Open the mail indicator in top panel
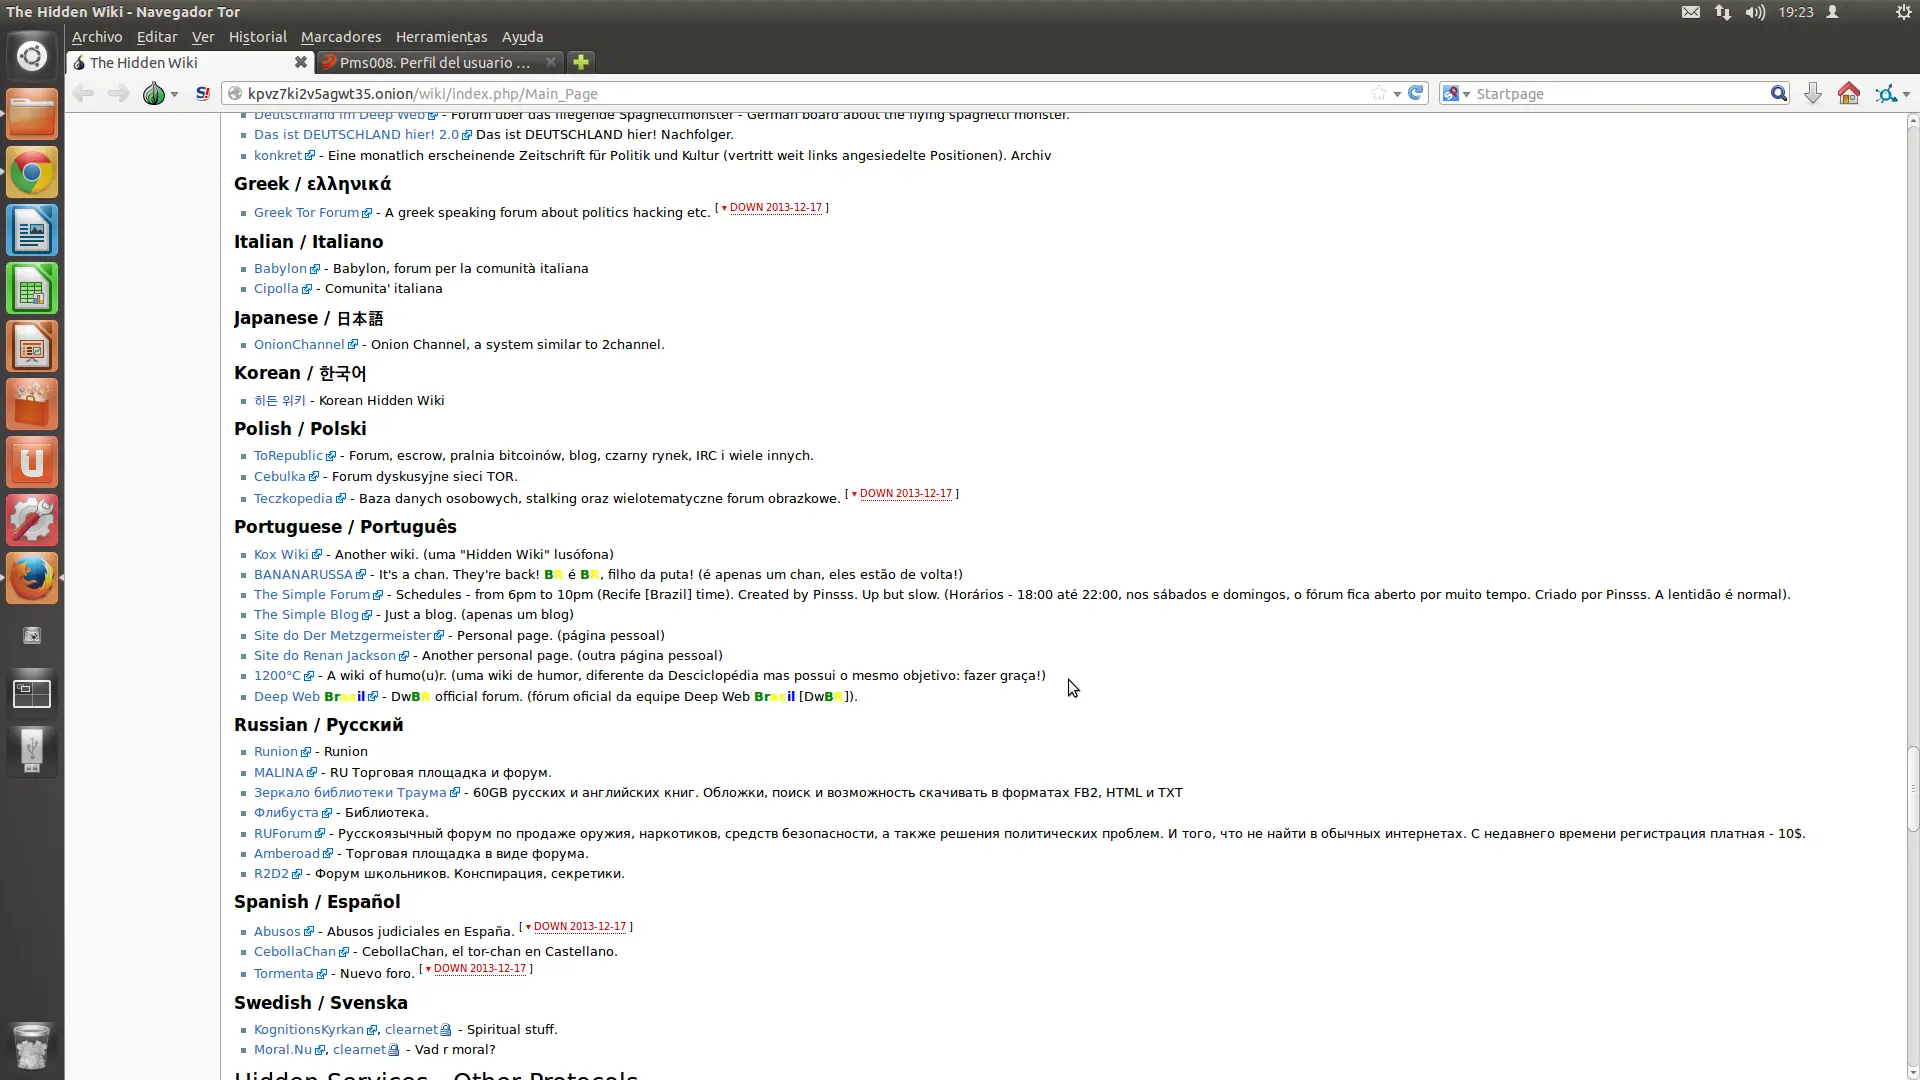1920x1080 pixels. coord(1691,12)
